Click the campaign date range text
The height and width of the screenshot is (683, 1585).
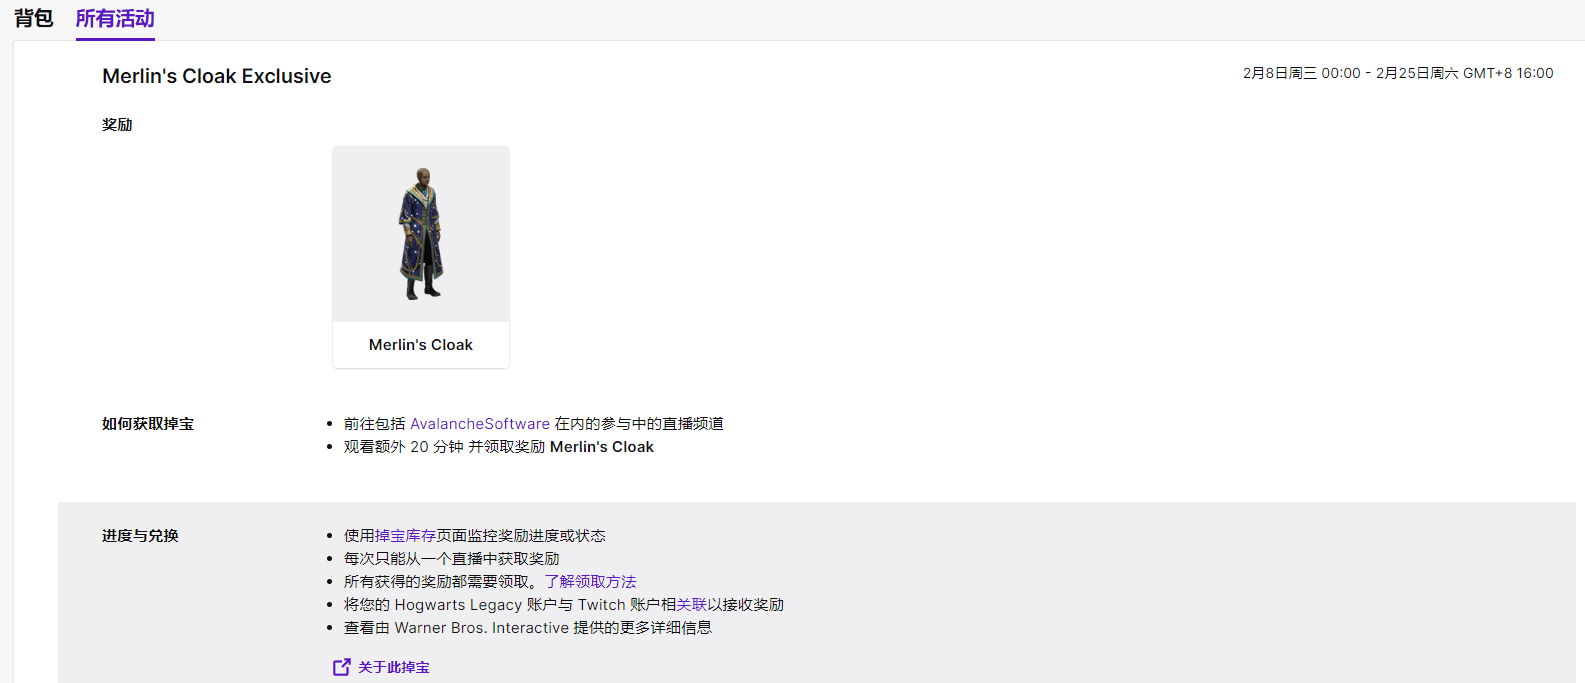1398,73
